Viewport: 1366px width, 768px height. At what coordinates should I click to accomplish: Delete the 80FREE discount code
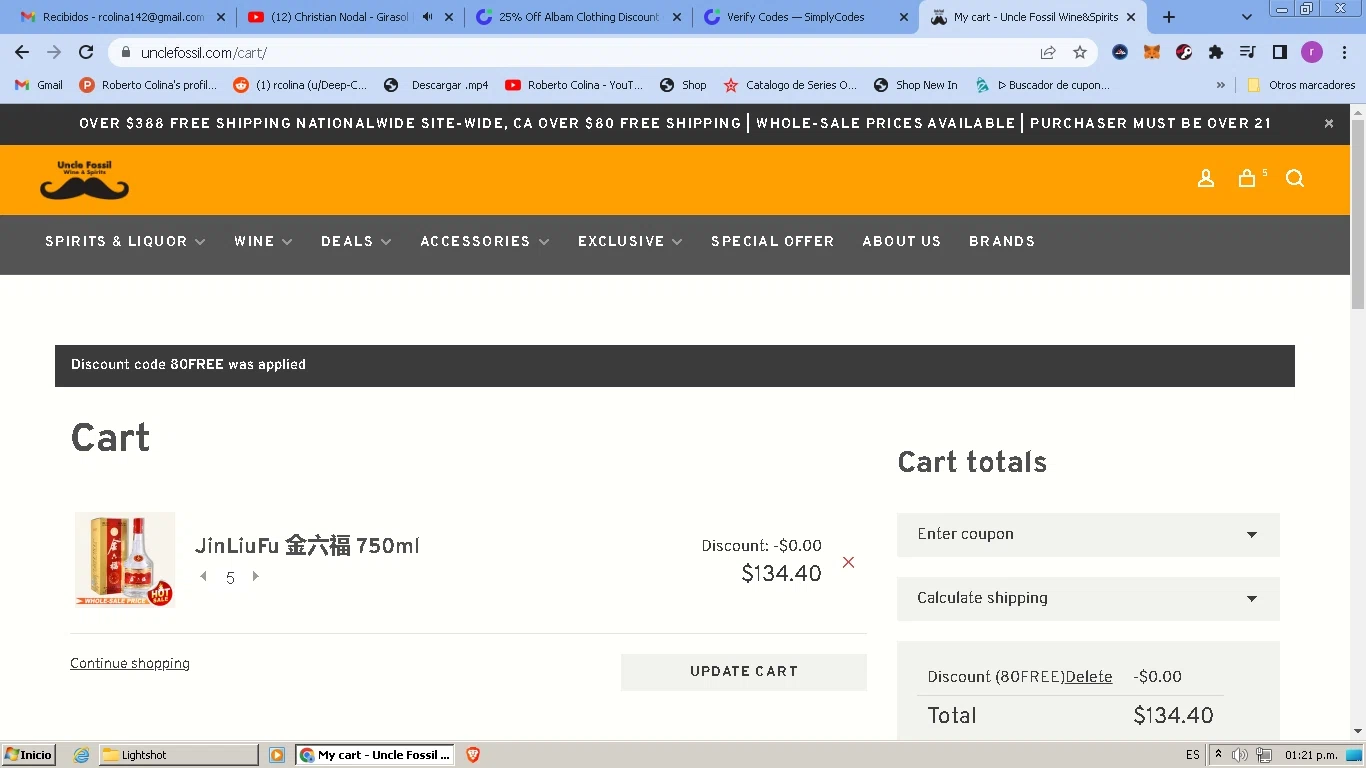coord(1089,677)
